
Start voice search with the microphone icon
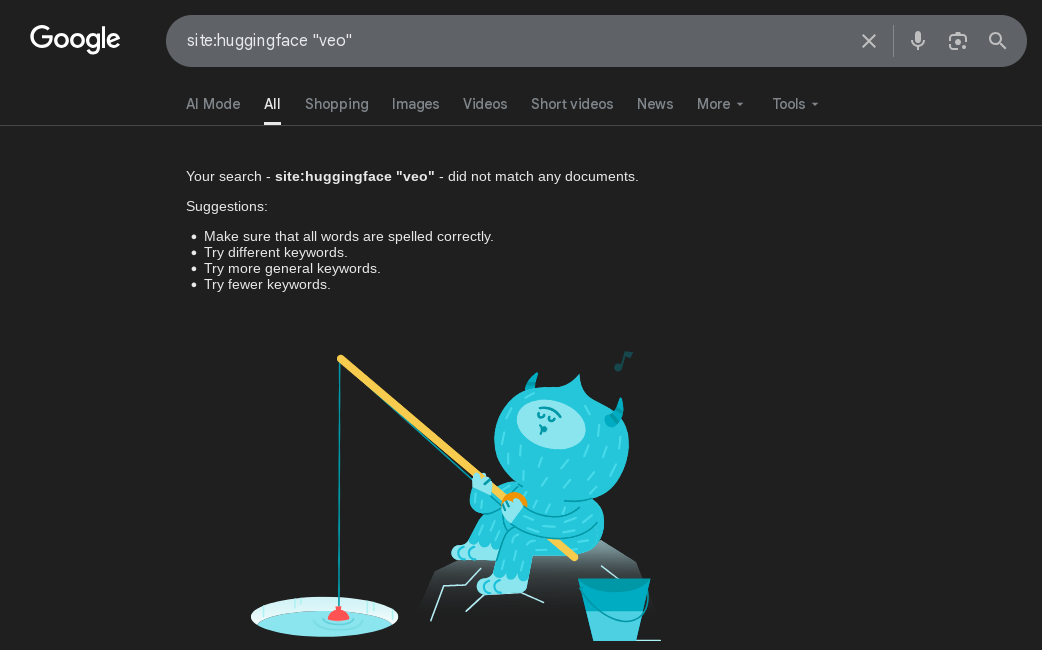tap(918, 41)
